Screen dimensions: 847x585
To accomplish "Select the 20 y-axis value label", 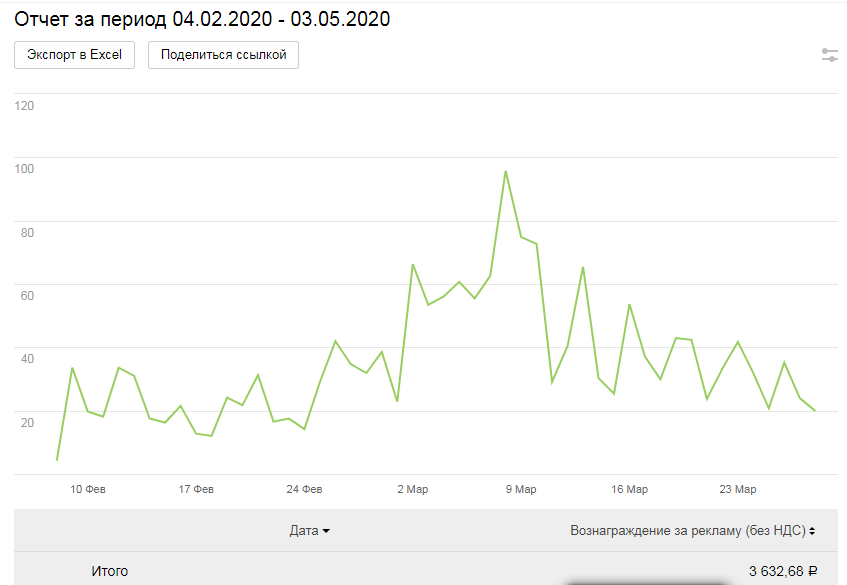I will tap(28, 422).
